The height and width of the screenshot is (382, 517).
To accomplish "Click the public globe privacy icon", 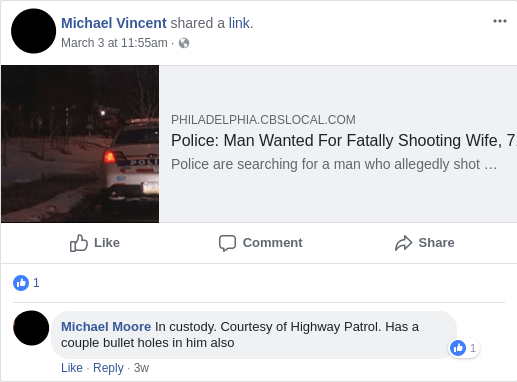I will click(184, 43).
